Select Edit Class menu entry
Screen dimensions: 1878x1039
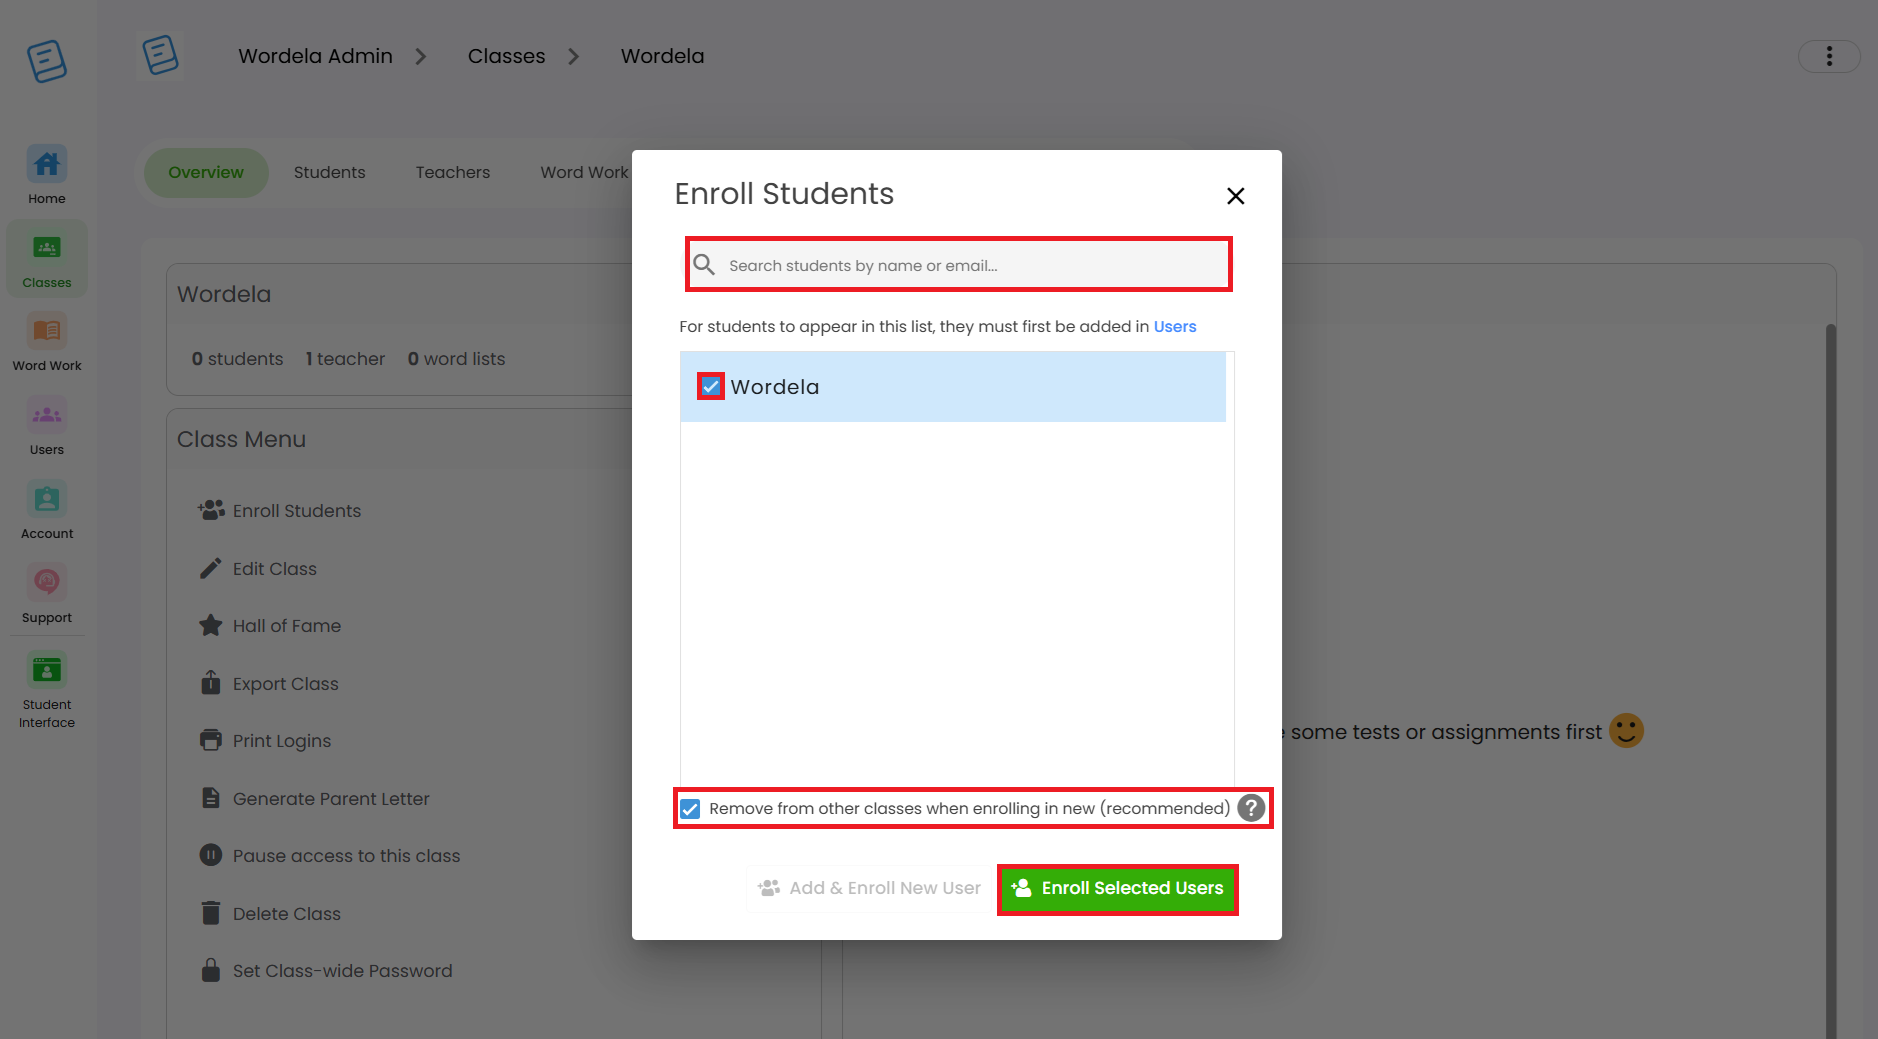[258, 569]
